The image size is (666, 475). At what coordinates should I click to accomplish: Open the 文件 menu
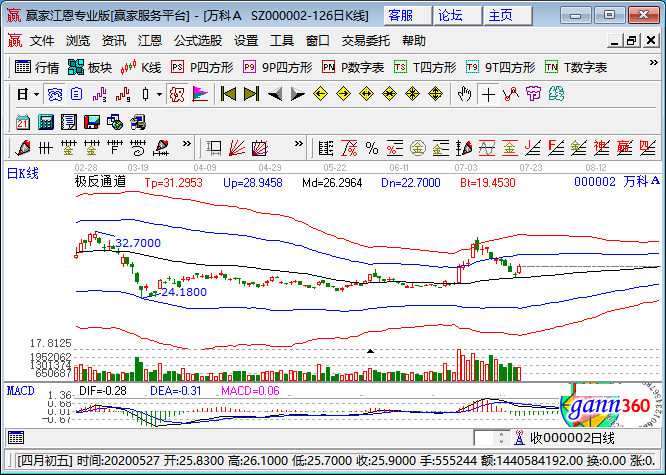pyautogui.click(x=42, y=41)
